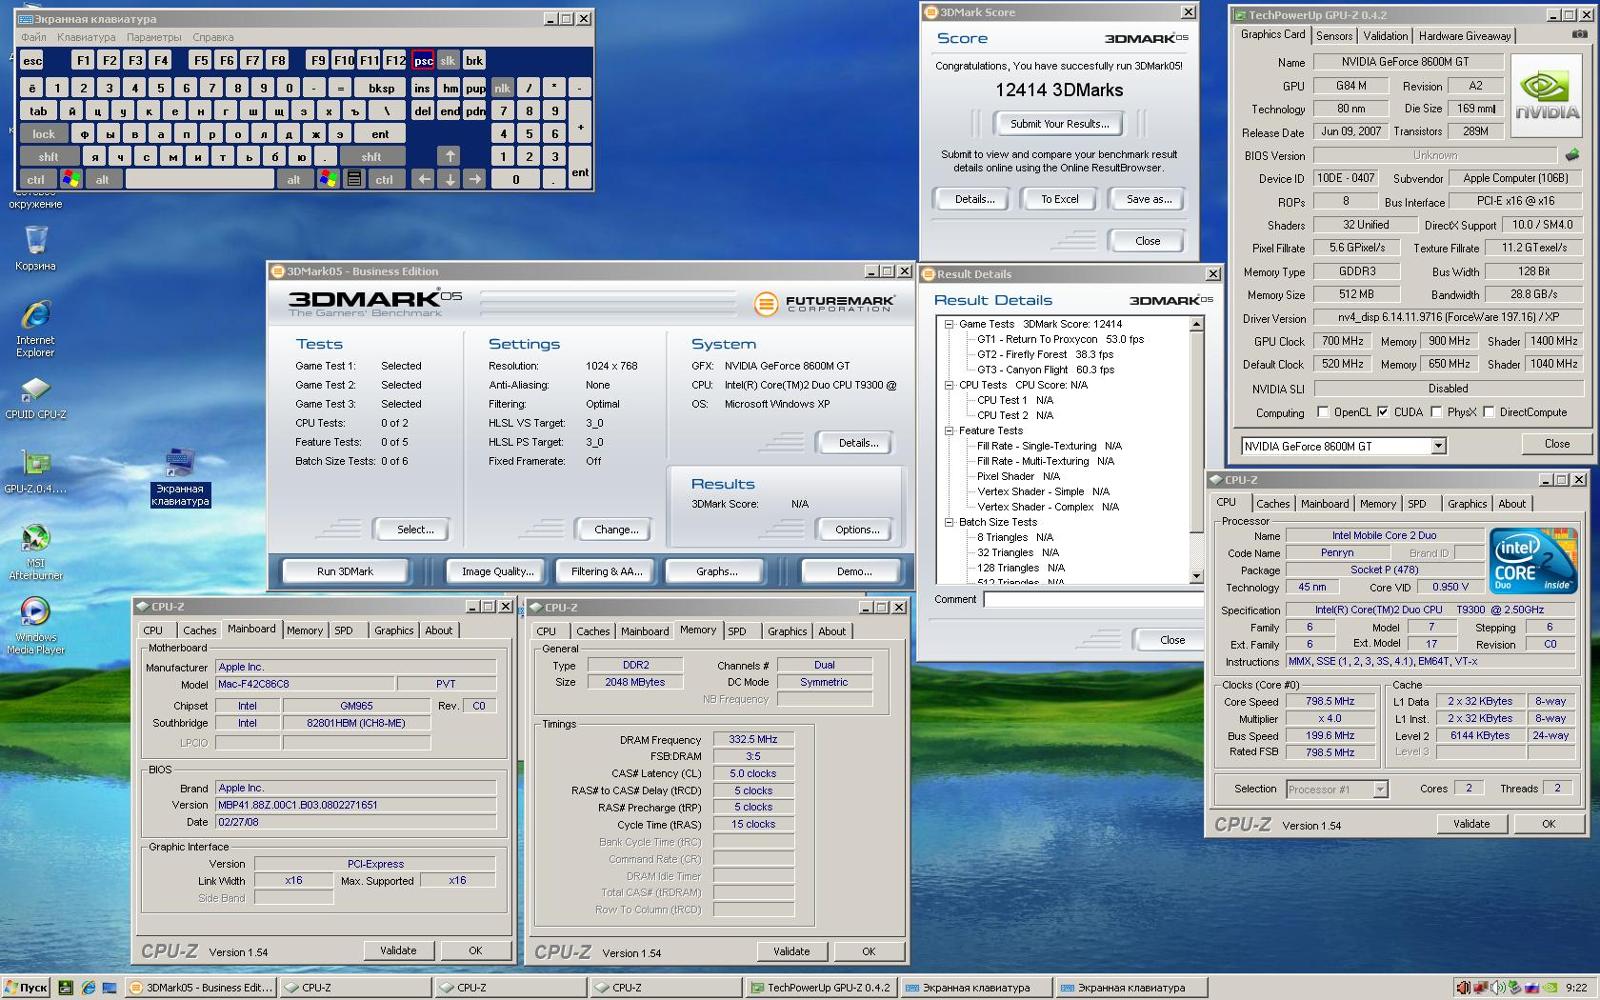The width and height of the screenshot is (1600, 1000).
Task: Collapse the Game Tests tree node
Action: pyautogui.click(x=949, y=324)
